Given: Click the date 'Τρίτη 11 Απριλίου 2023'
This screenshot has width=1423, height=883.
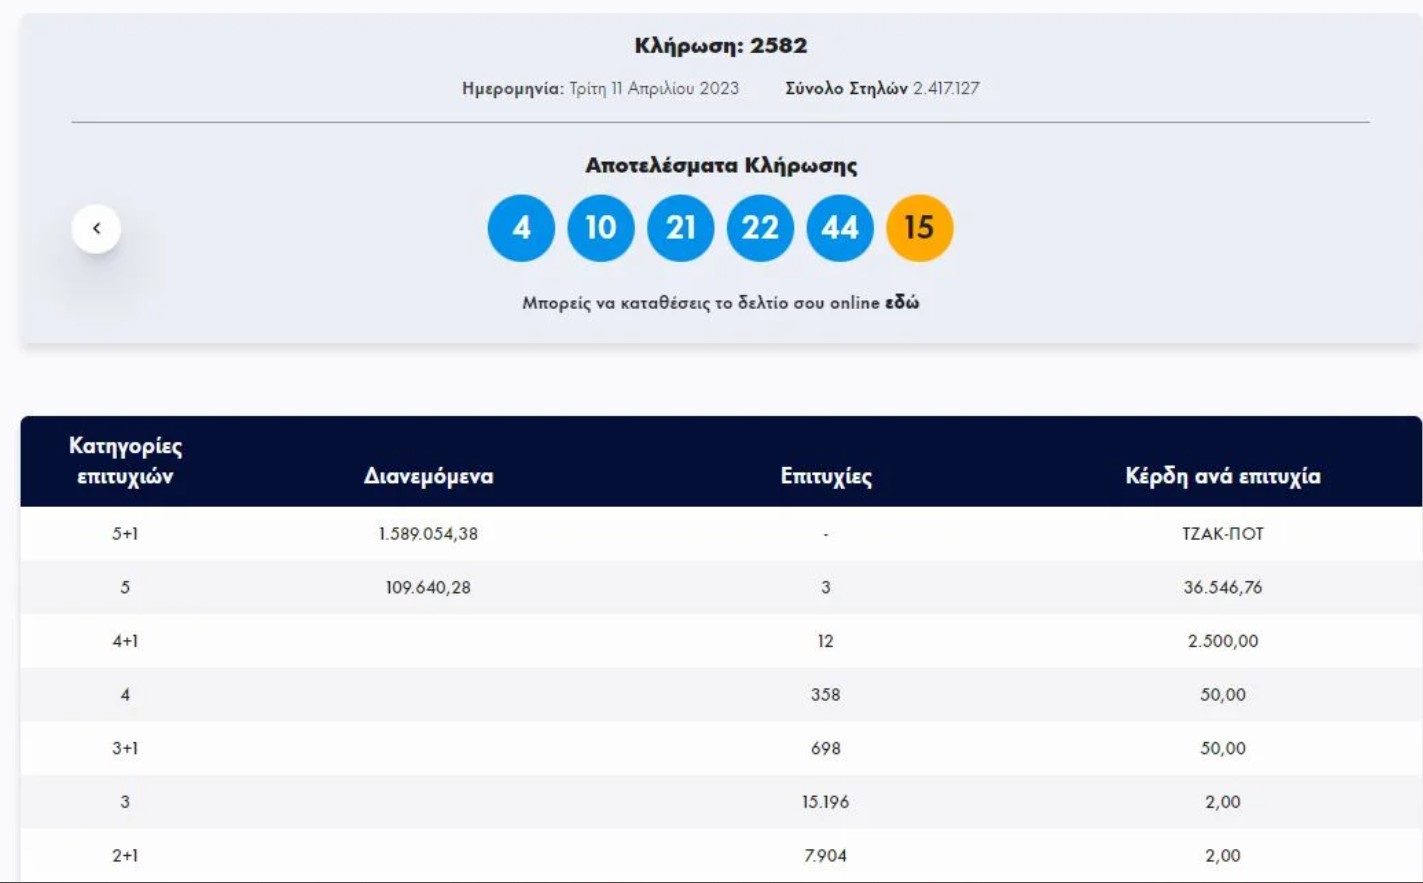Looking at the screenshot, I should tap(653, 88).
